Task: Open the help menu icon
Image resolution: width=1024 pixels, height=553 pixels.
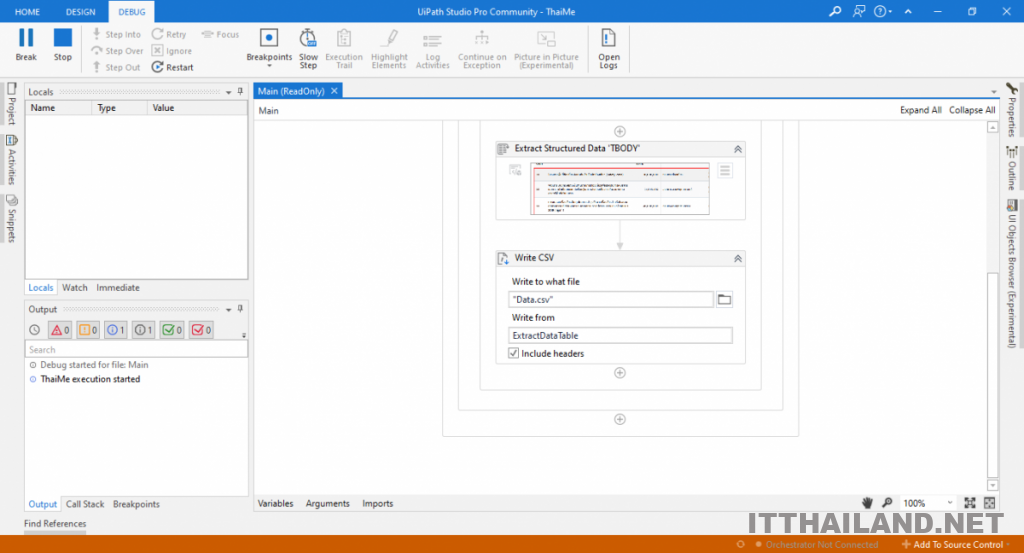Action: [882, 11]
